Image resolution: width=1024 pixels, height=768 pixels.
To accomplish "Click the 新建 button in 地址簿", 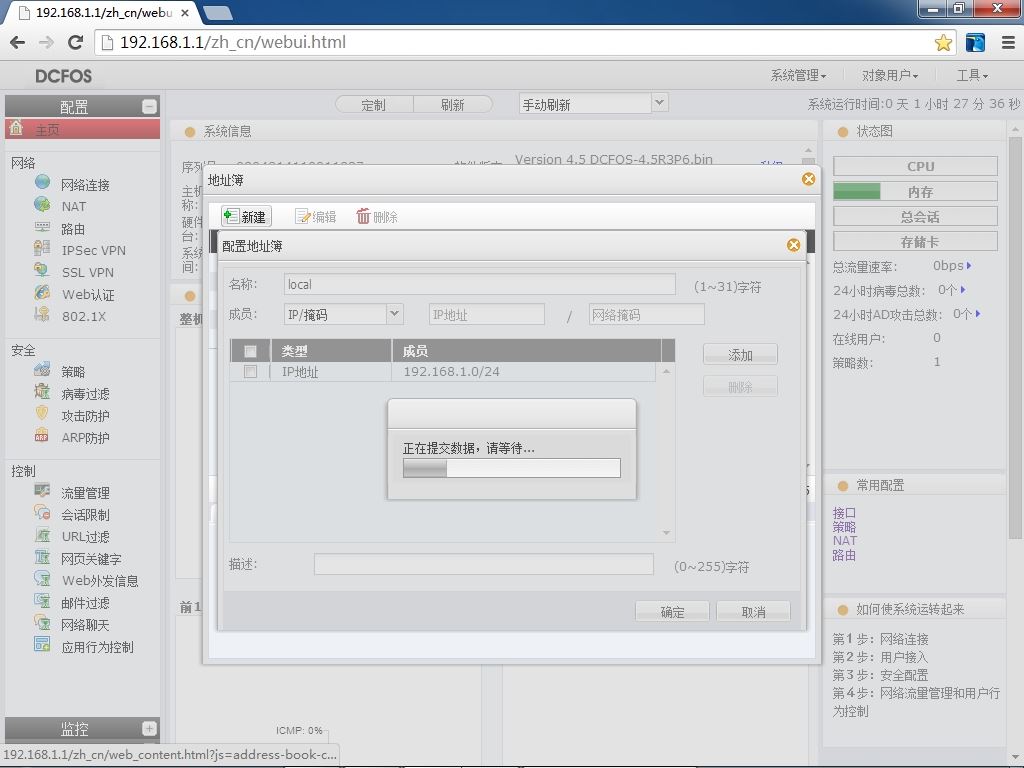I will 246,216.
